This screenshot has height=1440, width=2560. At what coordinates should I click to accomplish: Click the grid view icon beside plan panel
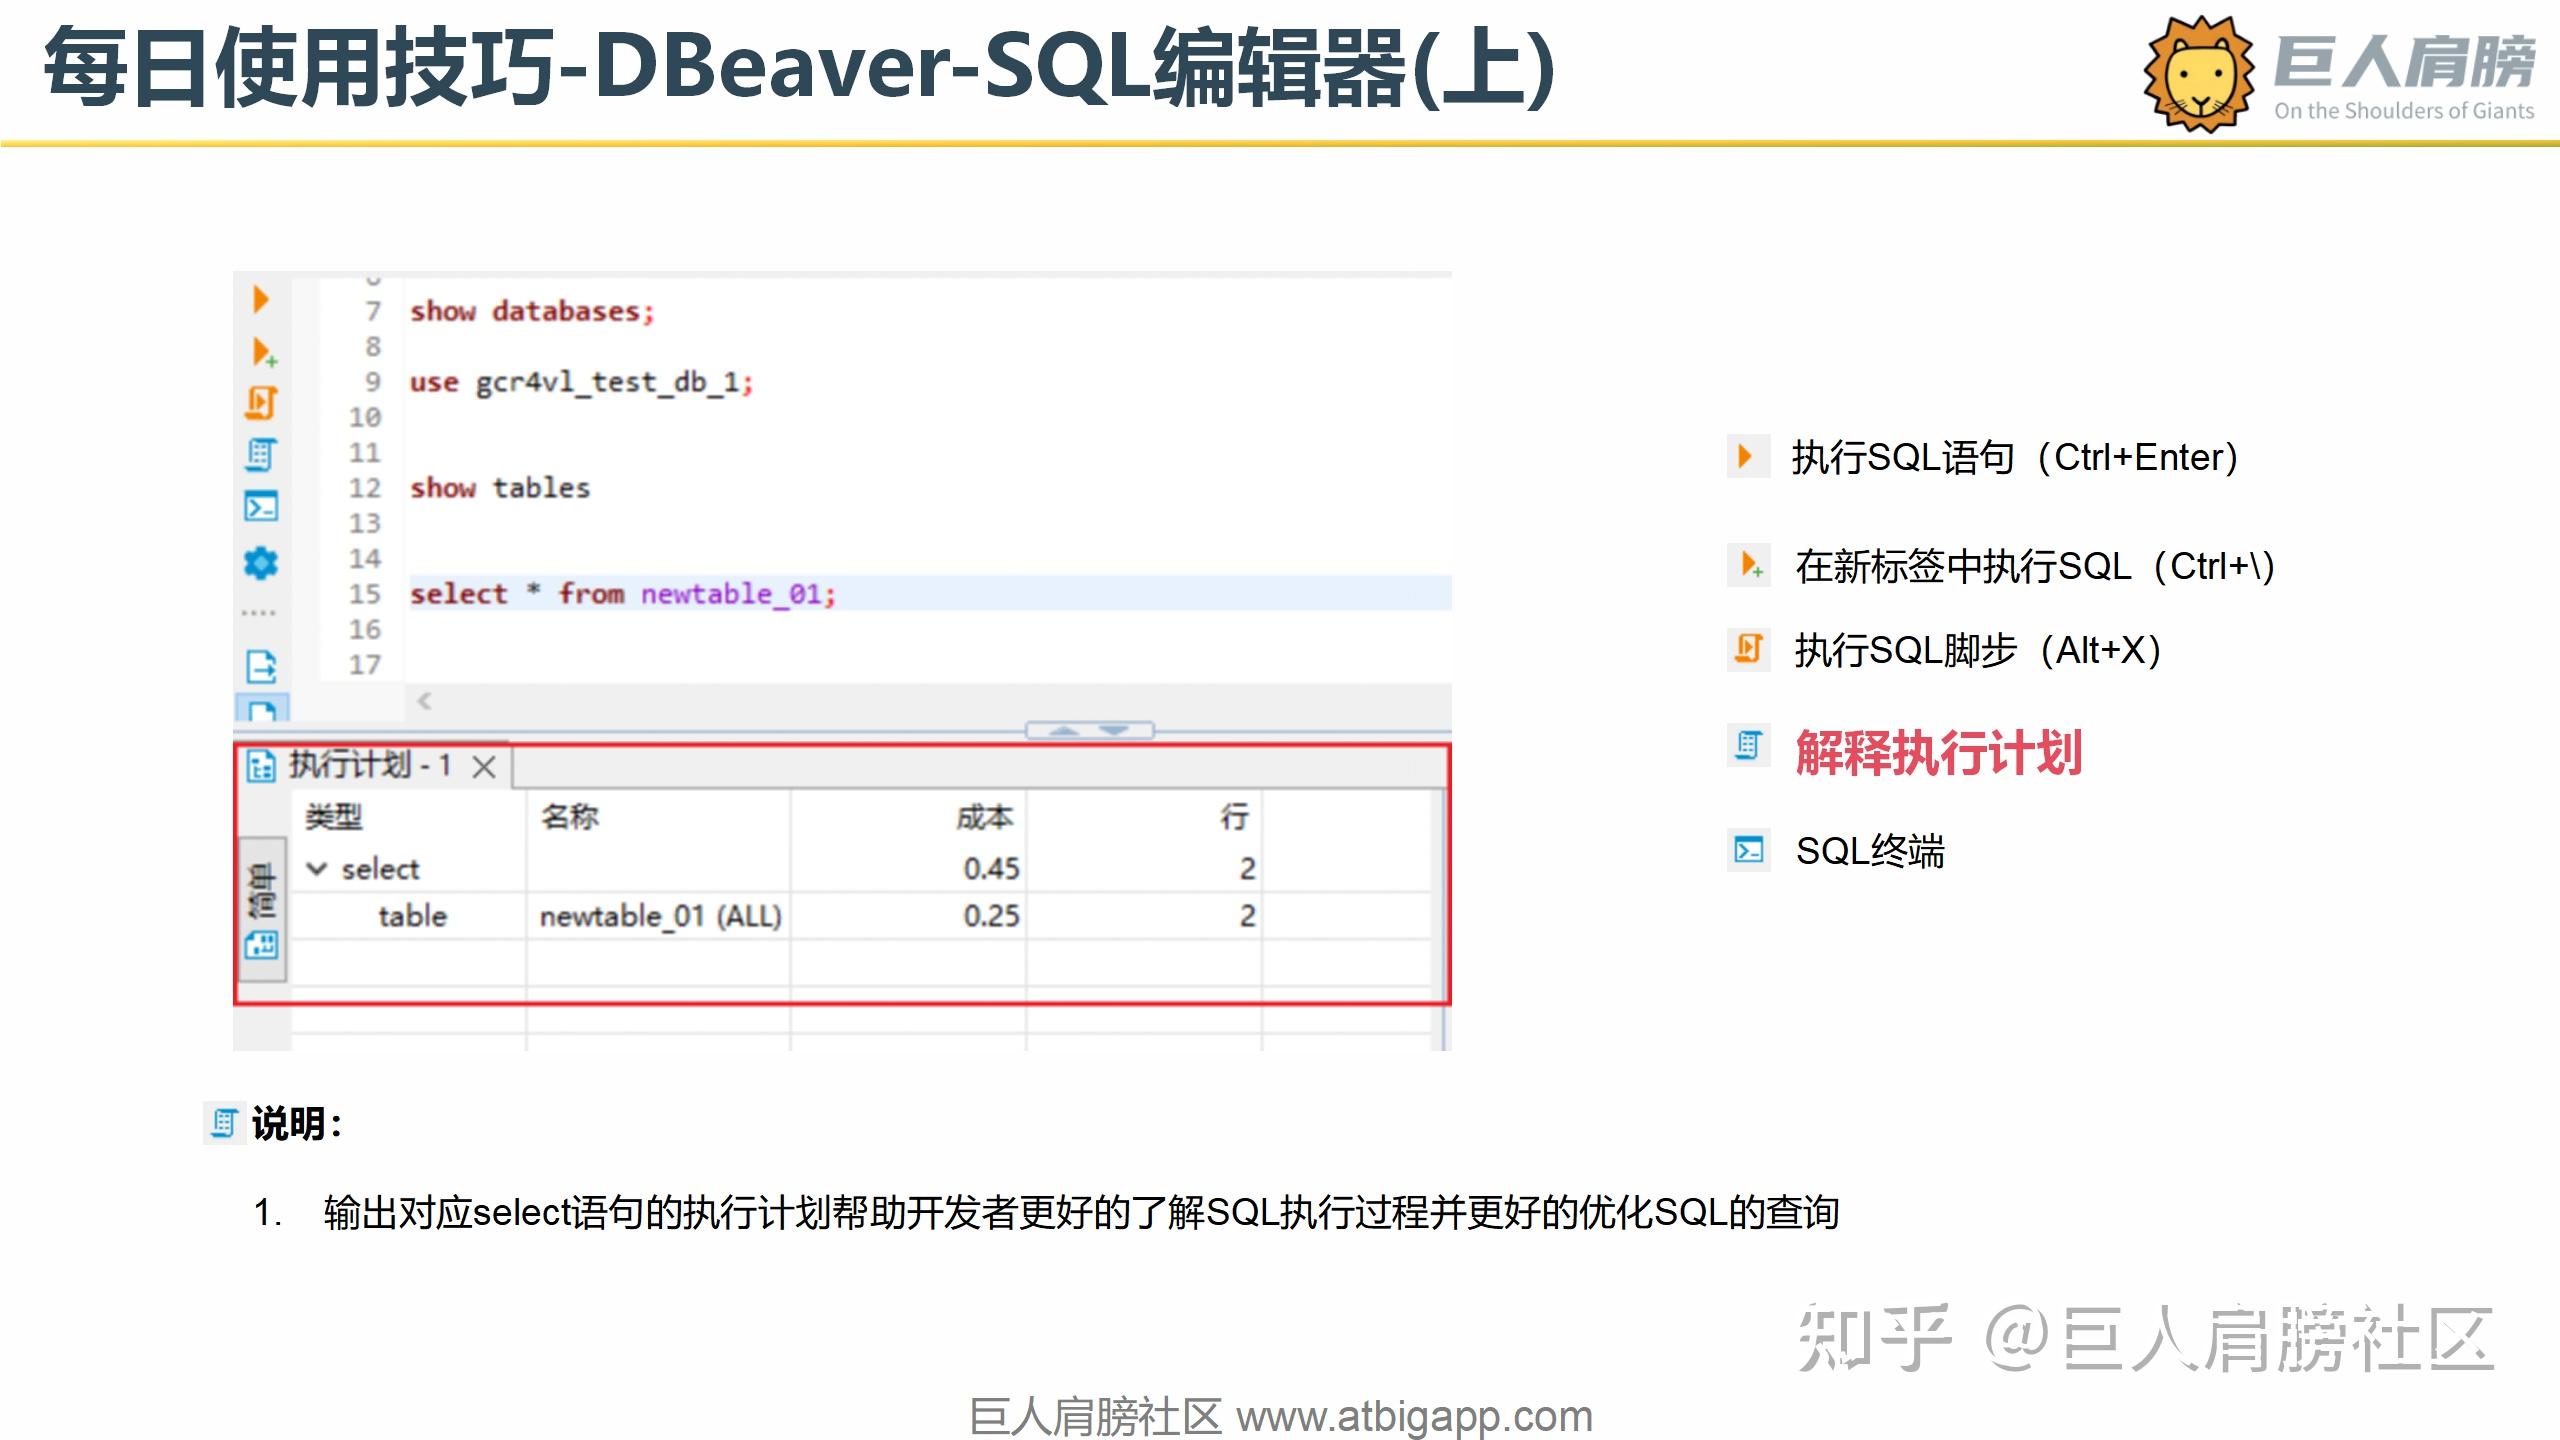click(x=261, y=944)
